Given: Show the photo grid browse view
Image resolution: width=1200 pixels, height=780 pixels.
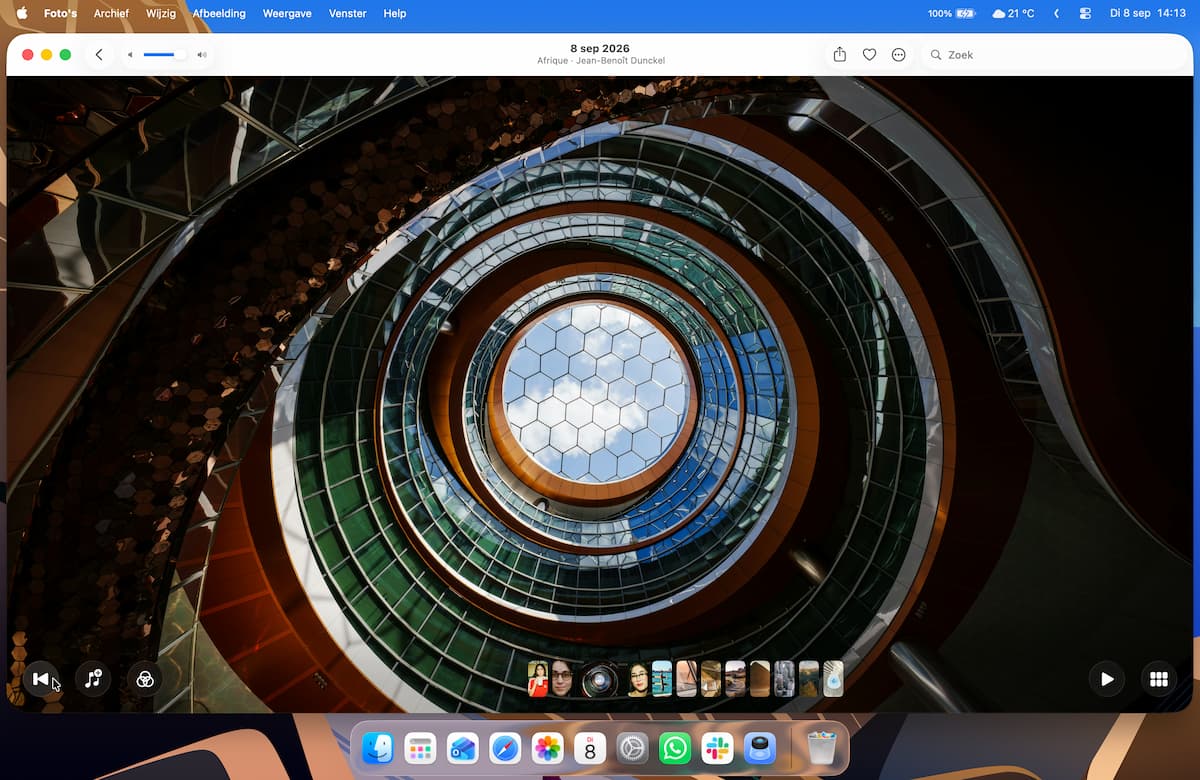Looking at the screenshot, I should coord(1159,679).
